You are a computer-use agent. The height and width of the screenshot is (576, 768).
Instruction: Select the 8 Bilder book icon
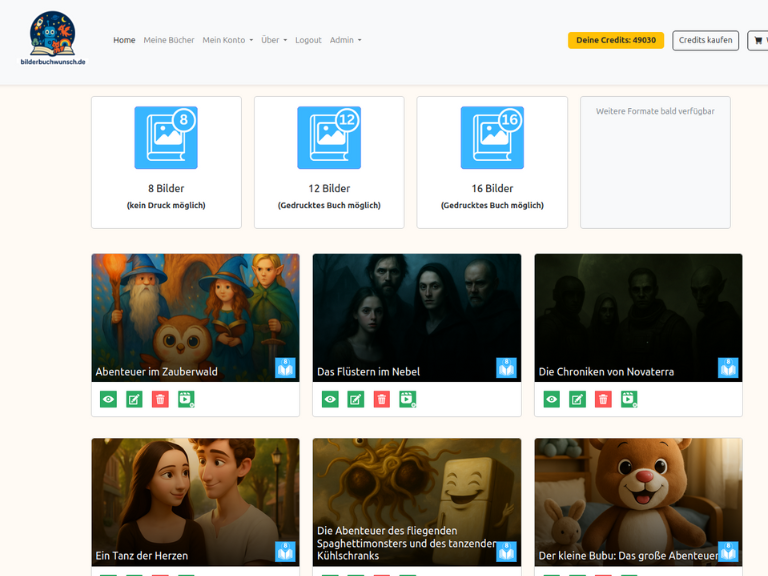pyautogui.click(x=166, y=138)
